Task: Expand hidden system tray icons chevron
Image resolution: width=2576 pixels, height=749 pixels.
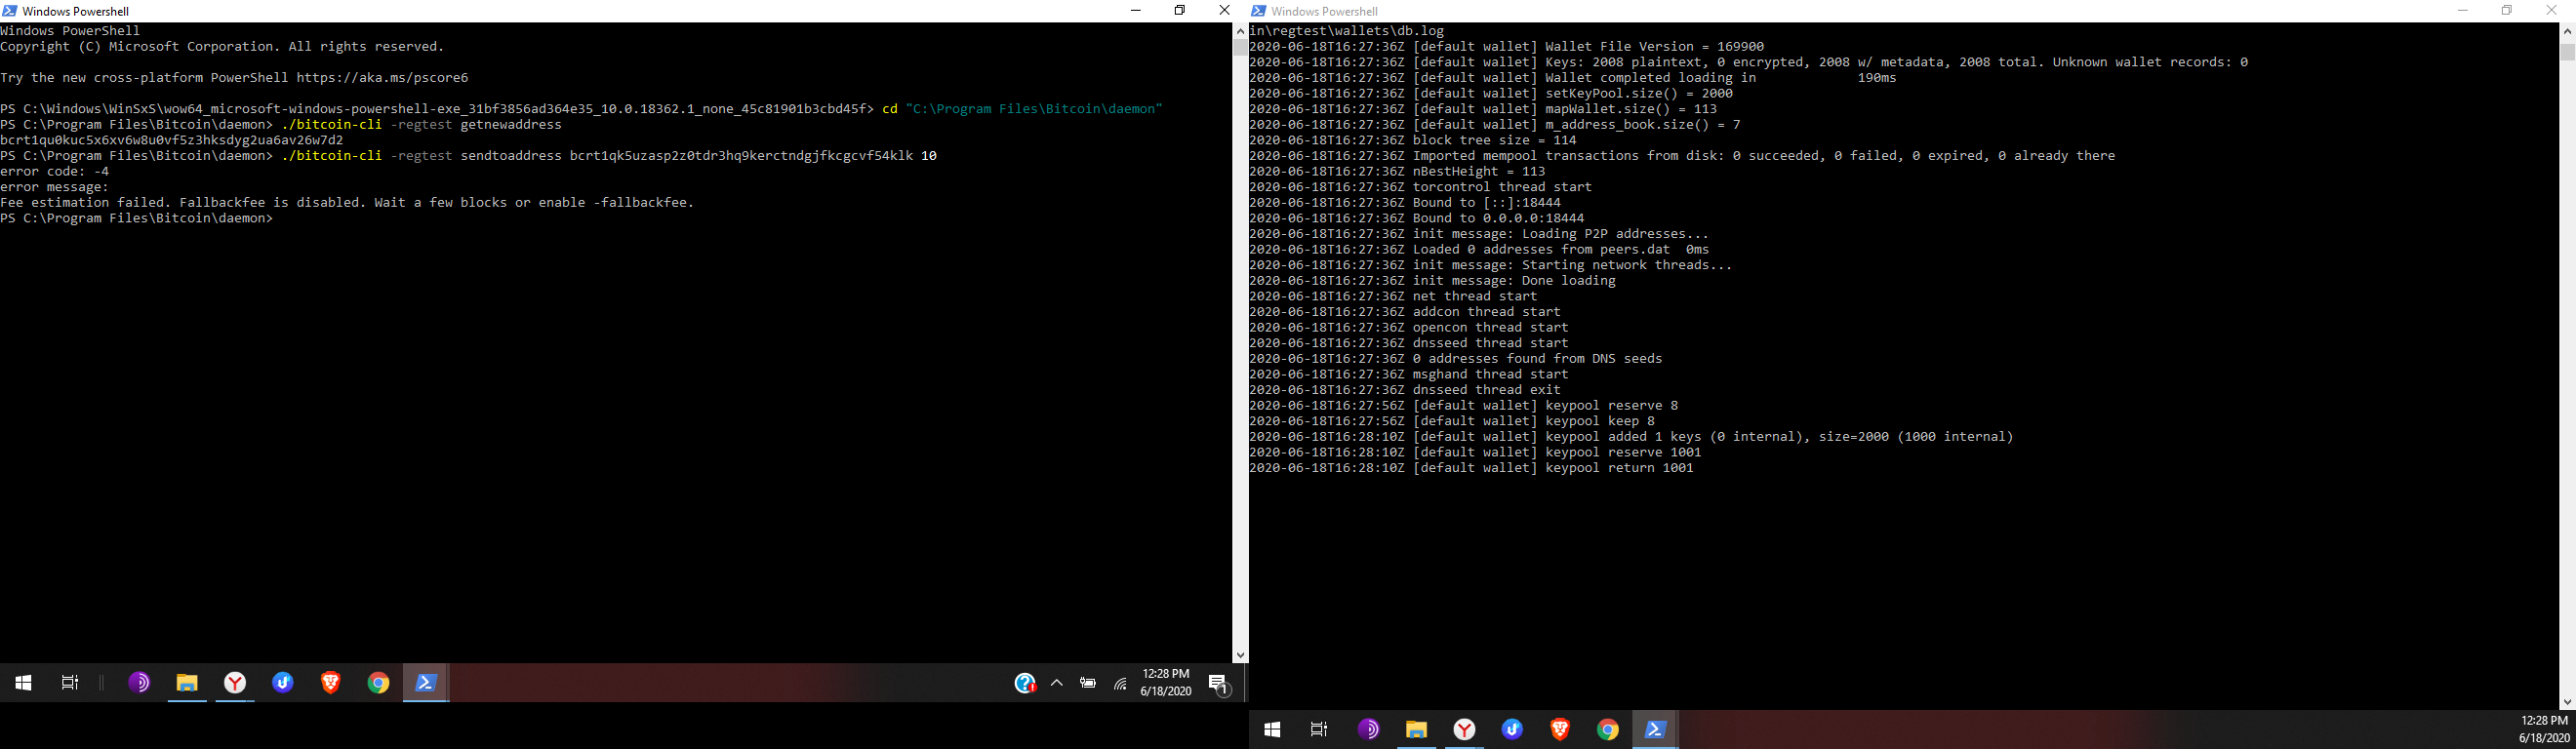Action: pyautogui.click(x=1056, y=683)
